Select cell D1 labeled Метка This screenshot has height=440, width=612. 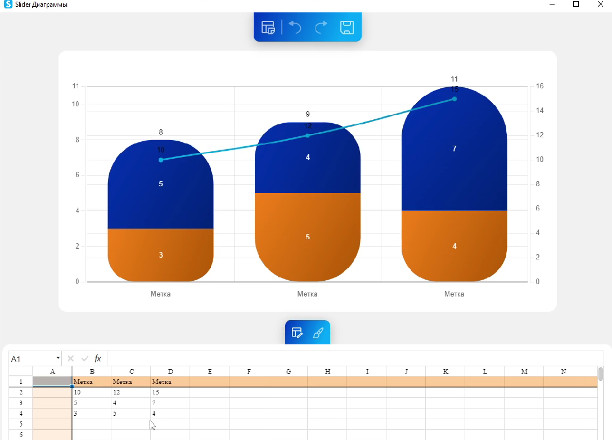170,382
